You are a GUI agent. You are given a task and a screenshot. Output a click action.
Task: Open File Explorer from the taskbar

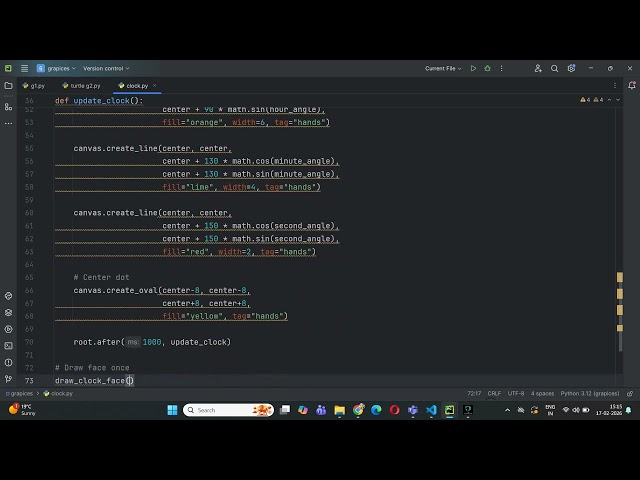[339, 410]
